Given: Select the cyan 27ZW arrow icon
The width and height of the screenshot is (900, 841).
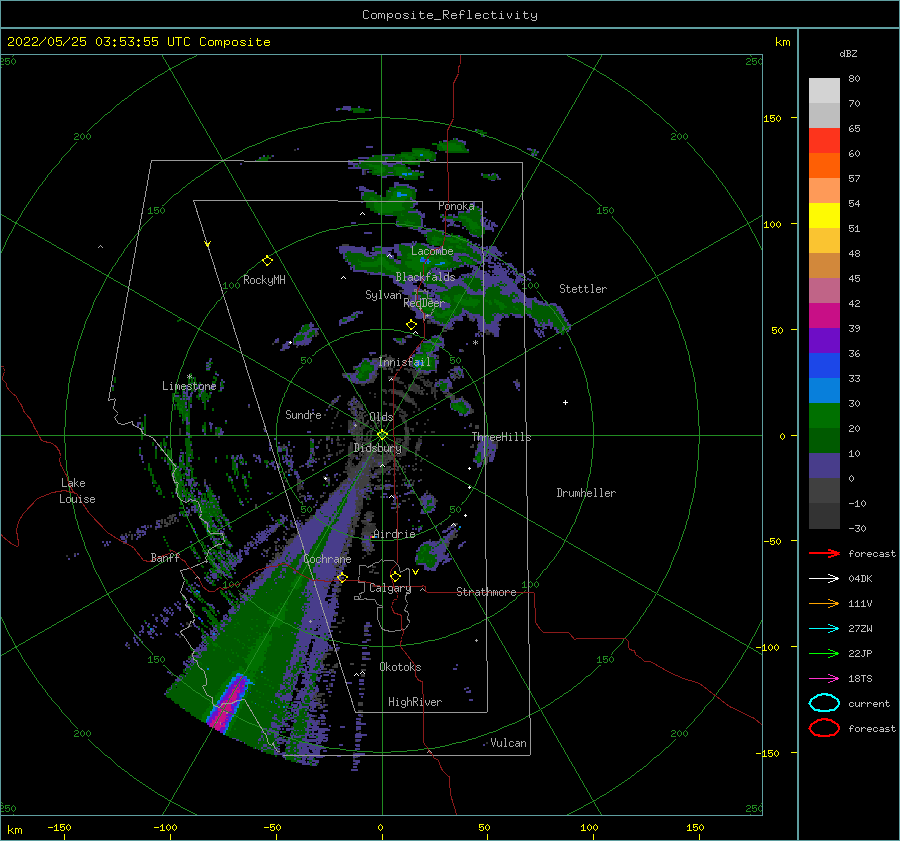Looking at the screenshot, I should coord(824,629).
